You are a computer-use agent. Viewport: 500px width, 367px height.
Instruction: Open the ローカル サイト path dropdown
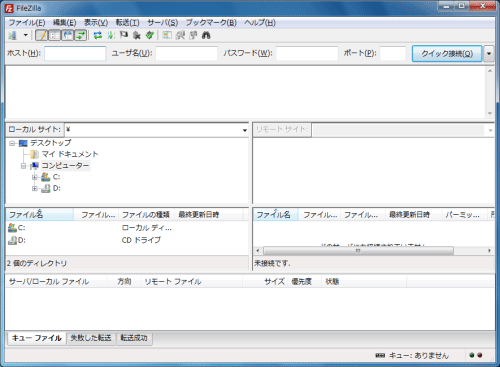(245, 130)
